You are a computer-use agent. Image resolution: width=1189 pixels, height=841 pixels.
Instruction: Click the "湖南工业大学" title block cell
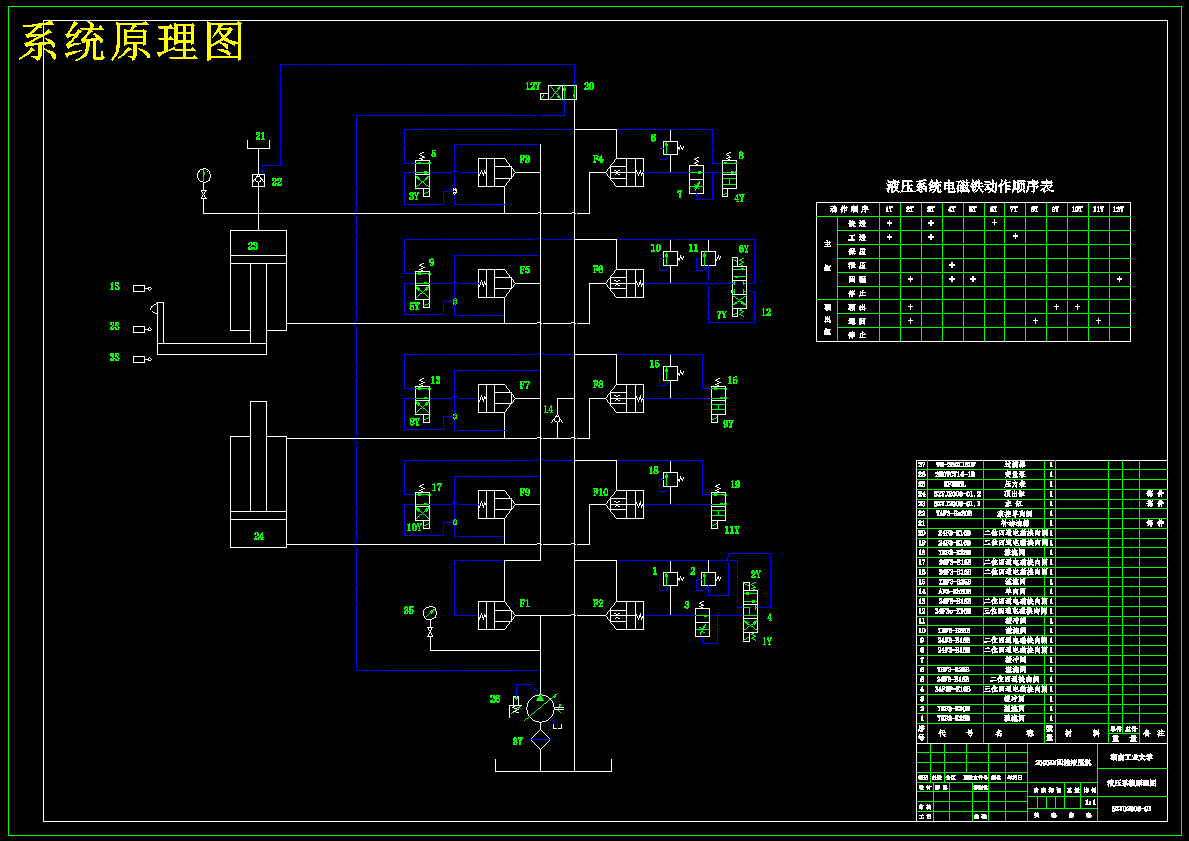pos(1133,757)
